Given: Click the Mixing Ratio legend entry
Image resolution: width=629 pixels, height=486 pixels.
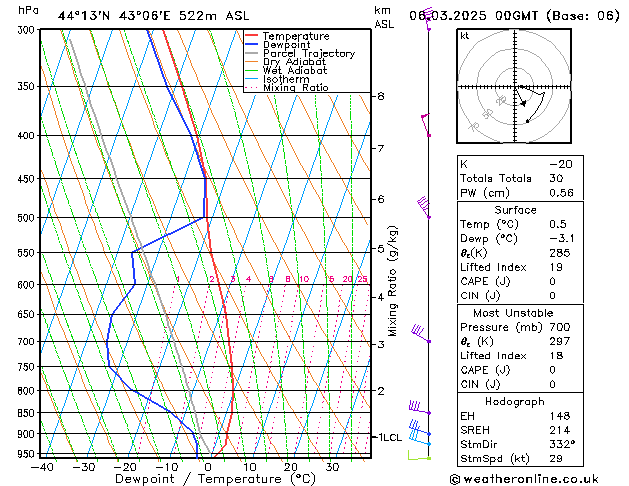Looking at the screenshot, I should click(x=296, y=87).
